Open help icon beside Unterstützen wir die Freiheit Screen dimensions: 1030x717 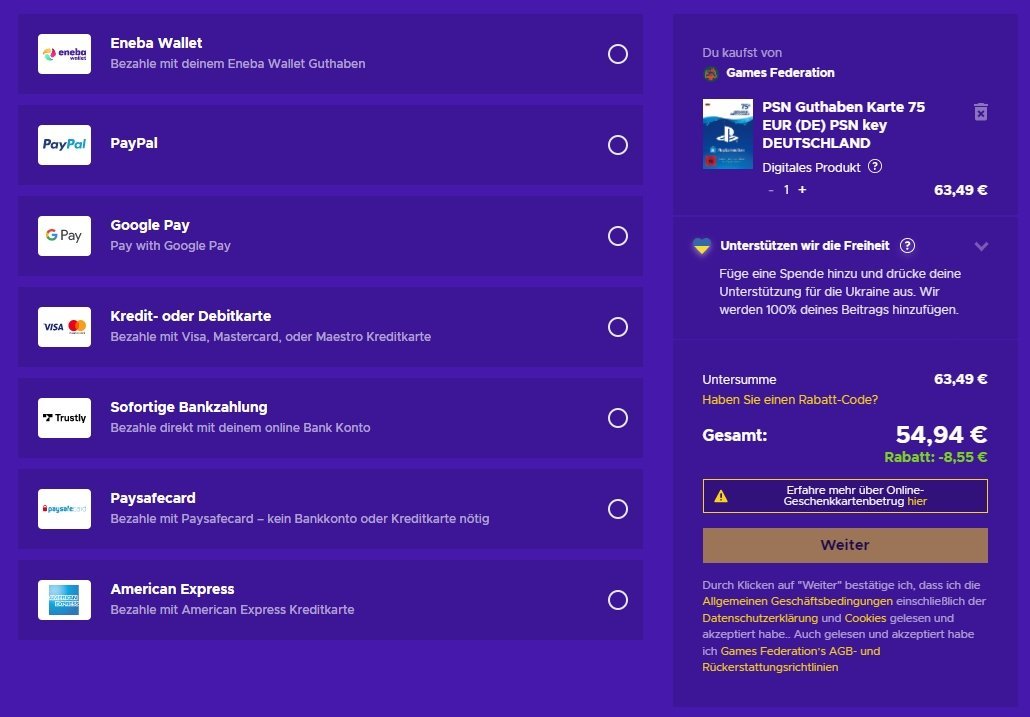click(x=907, y=246)
